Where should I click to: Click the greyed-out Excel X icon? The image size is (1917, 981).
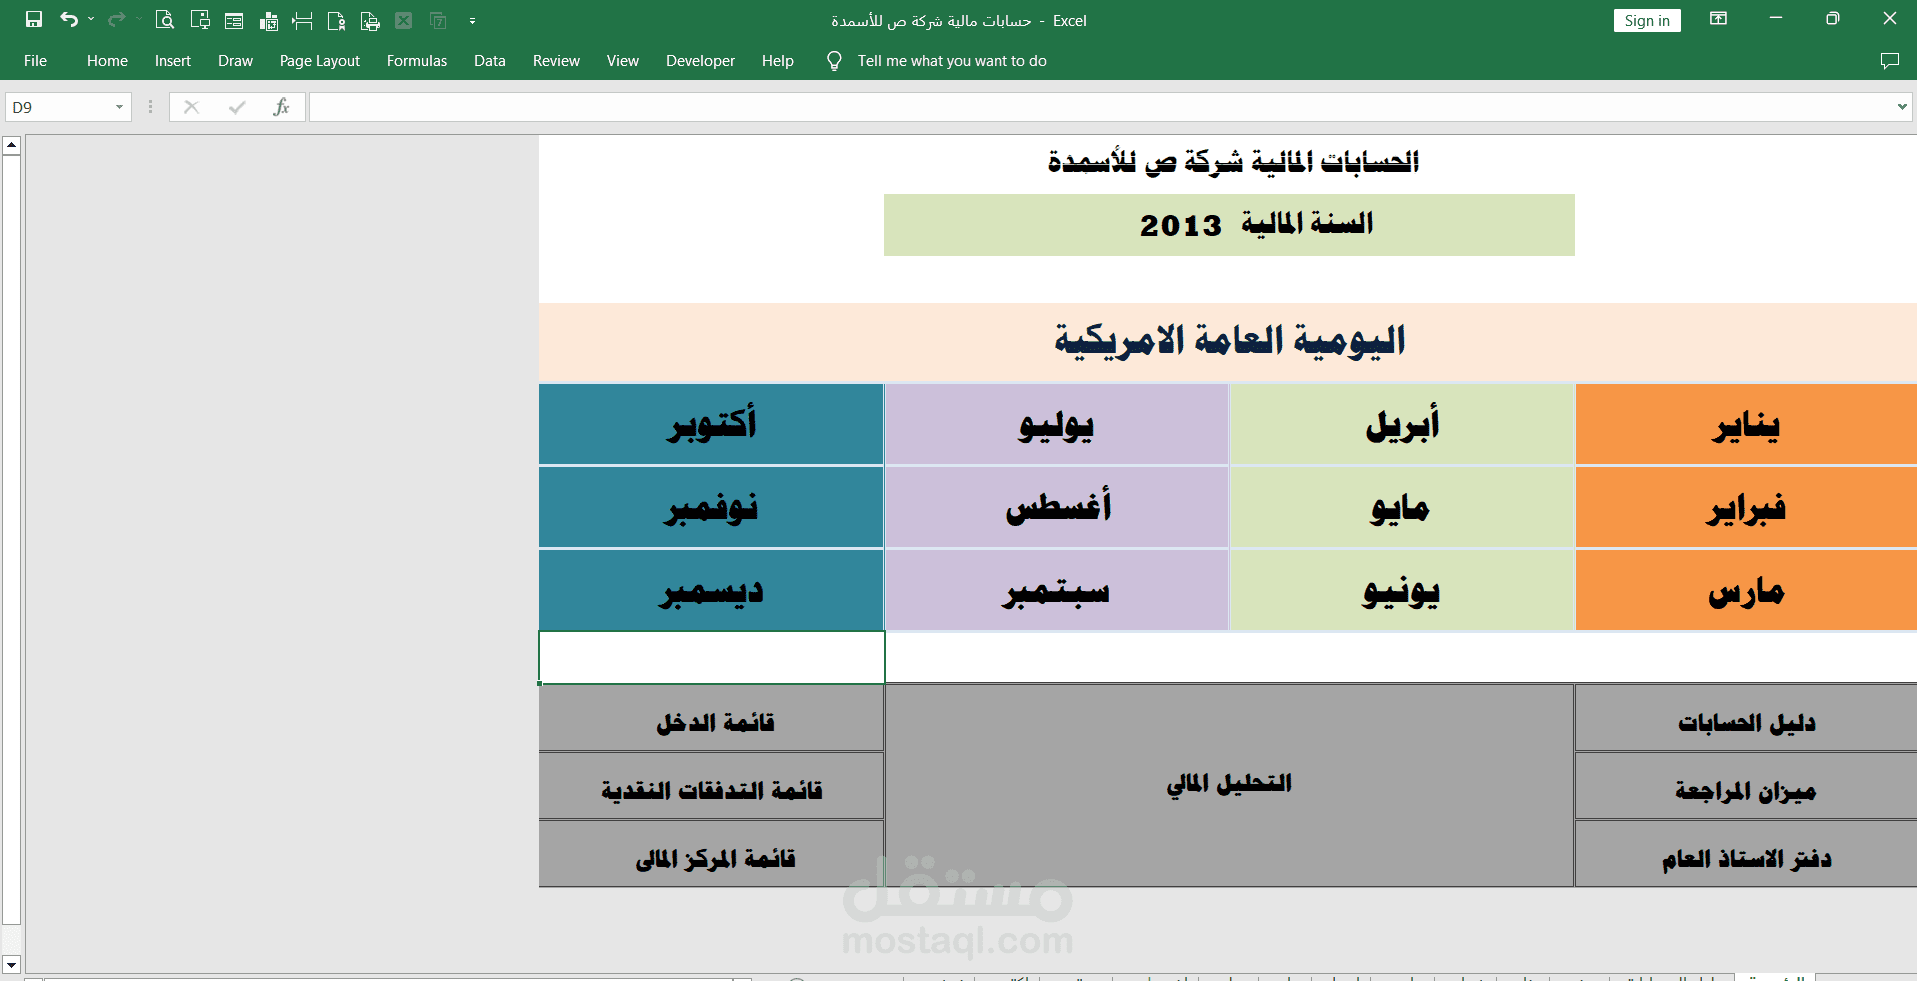click(404, 20)
